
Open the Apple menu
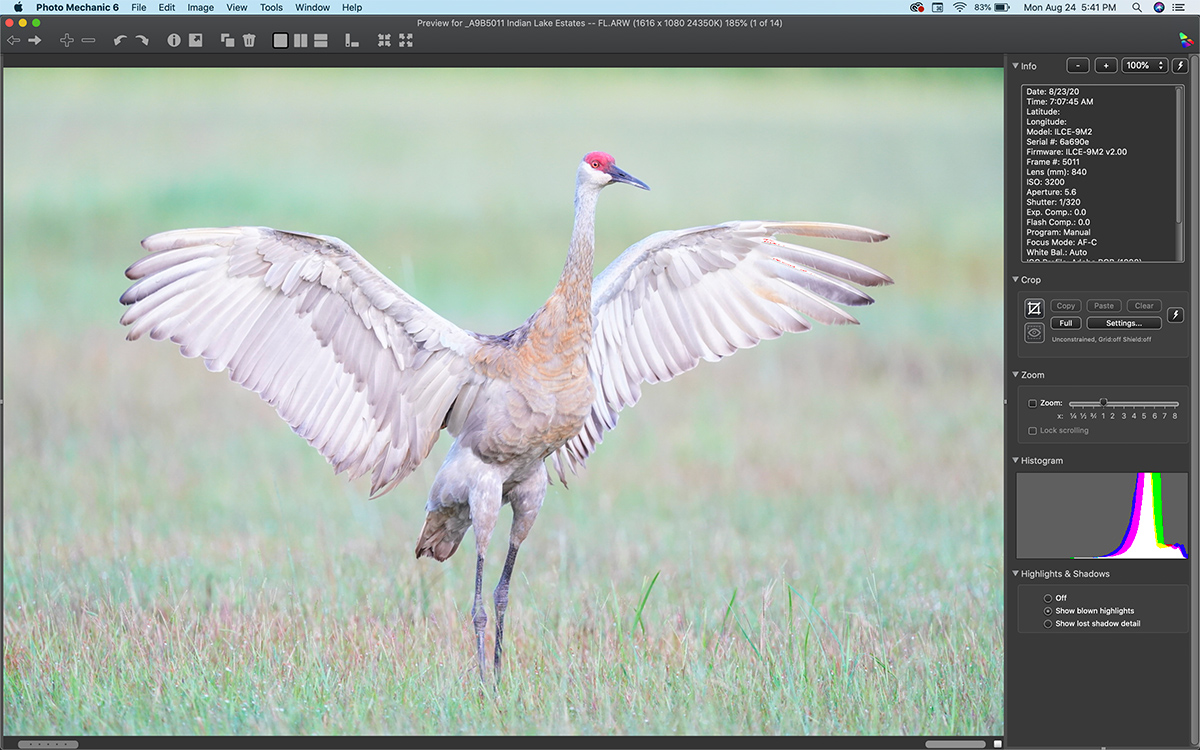coord(17,7)
